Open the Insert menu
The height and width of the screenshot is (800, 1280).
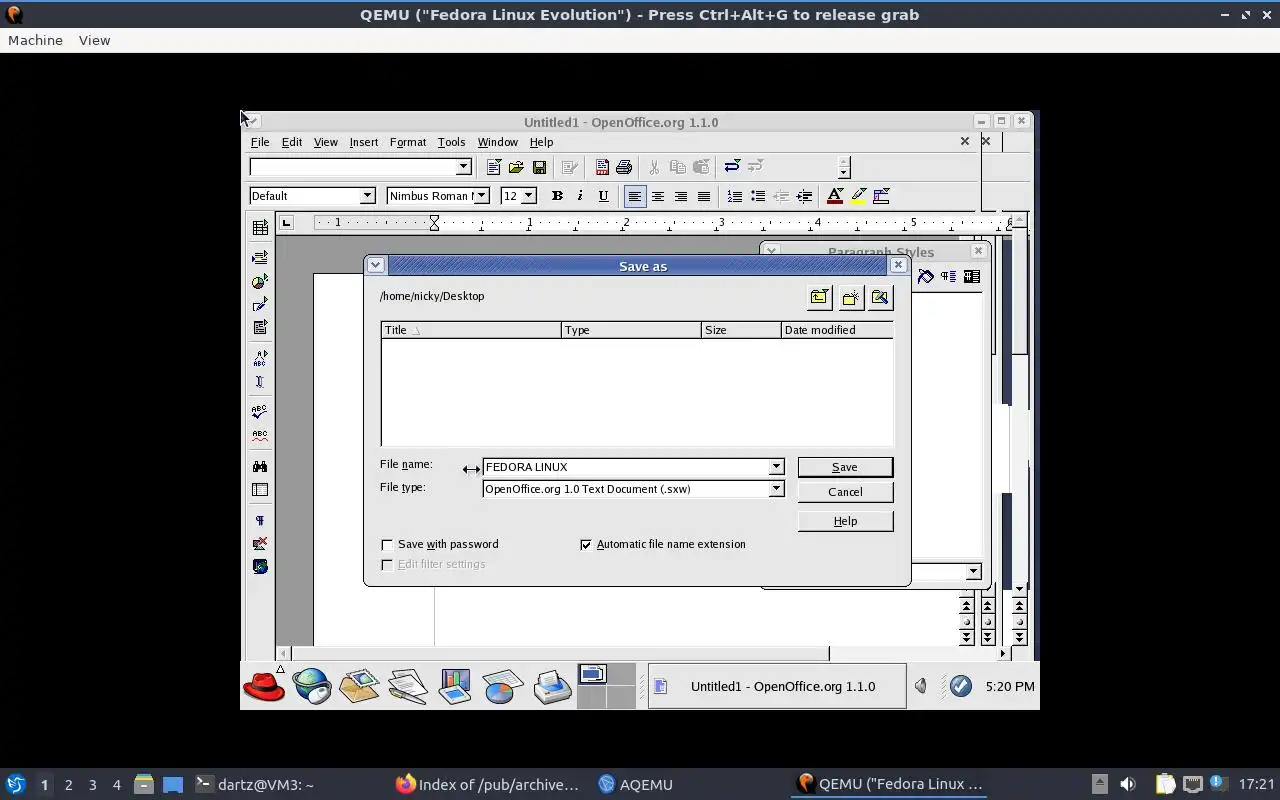pyautogui.click(x=364, y=142)
